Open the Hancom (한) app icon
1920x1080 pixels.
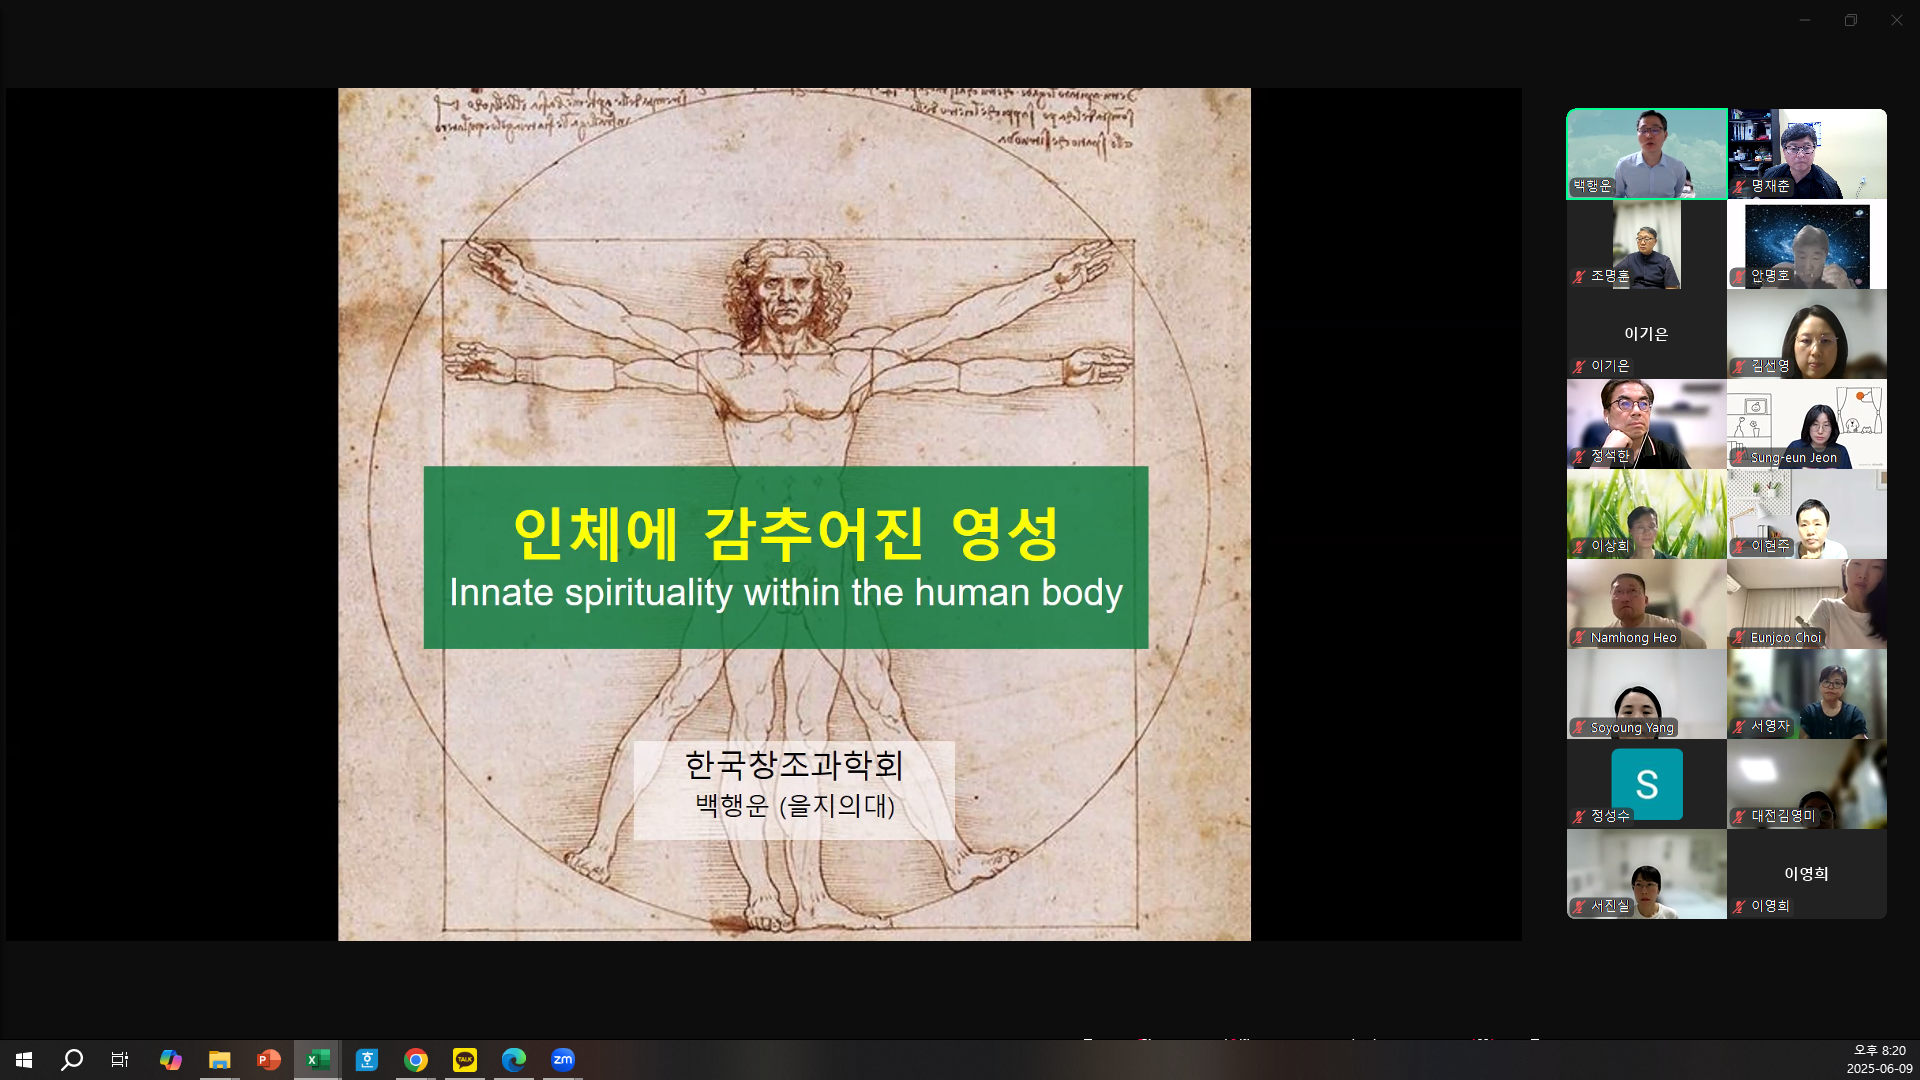pyautogui.click(x=367, y=1060)
